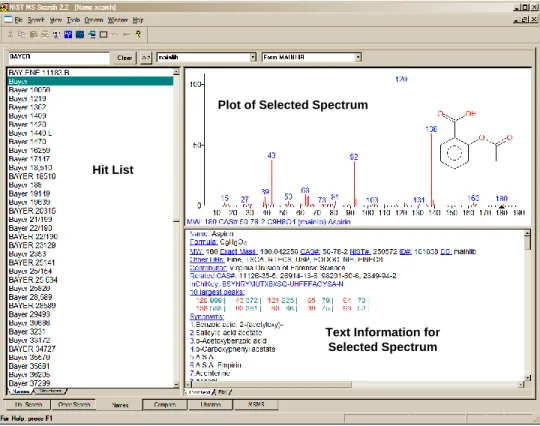
Task: Switch to the bottom Names tab
Action: point(120,405)
